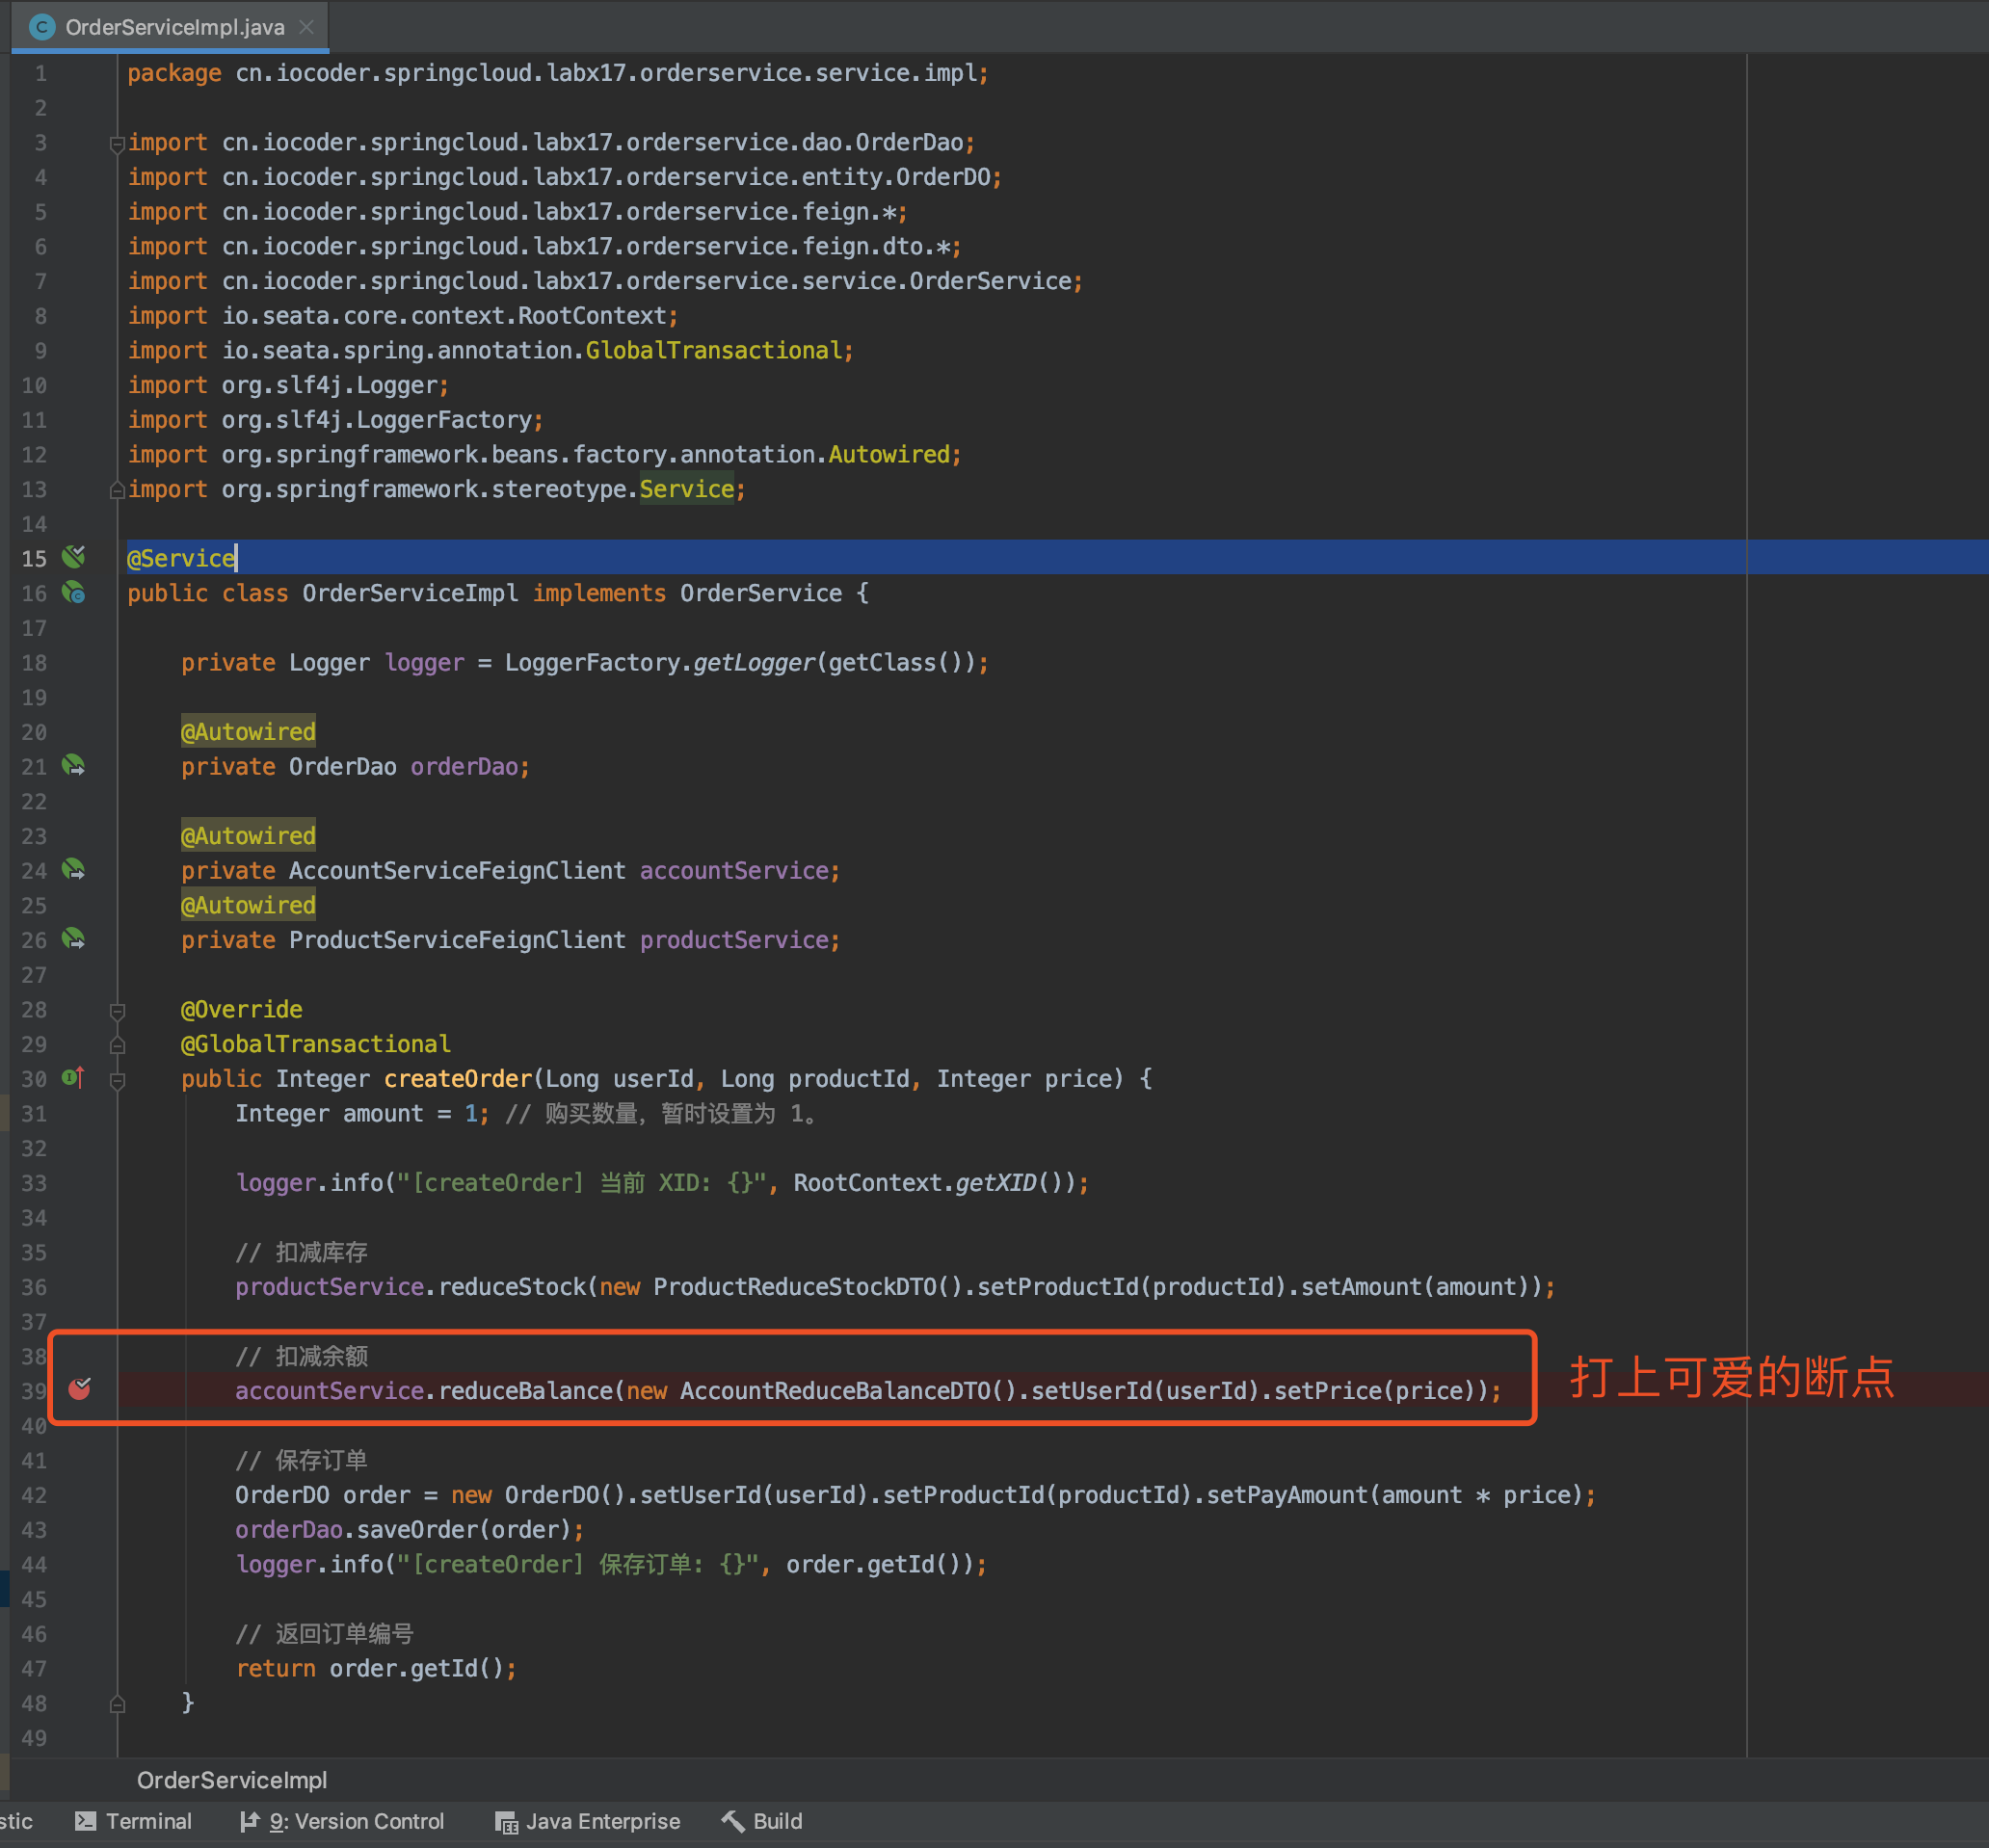Open the Version Control tool window
The width and height of the screenshot is (1989, 1848).
coord(343,1822)
